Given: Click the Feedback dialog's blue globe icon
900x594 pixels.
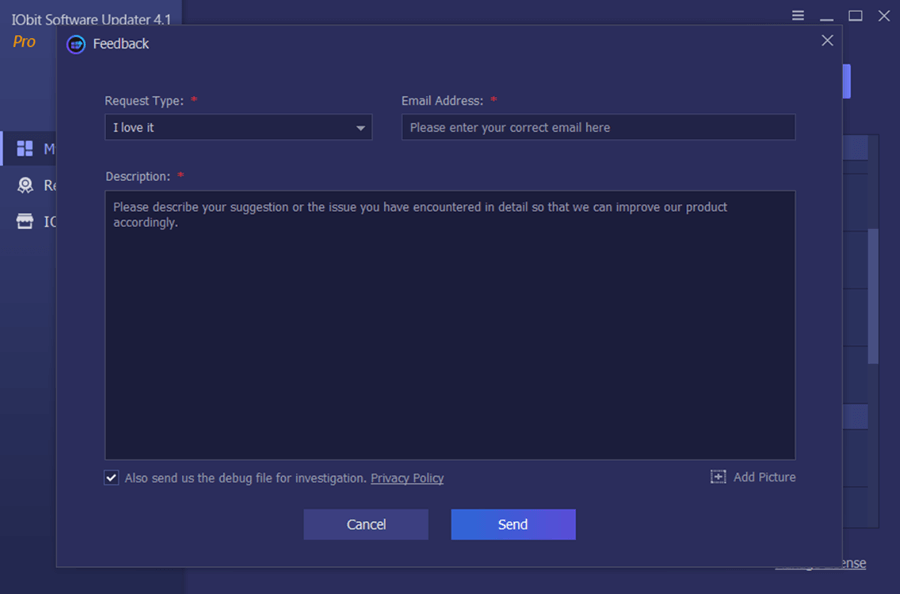Looking at the screenshot, I should click(x=75, y=44).
